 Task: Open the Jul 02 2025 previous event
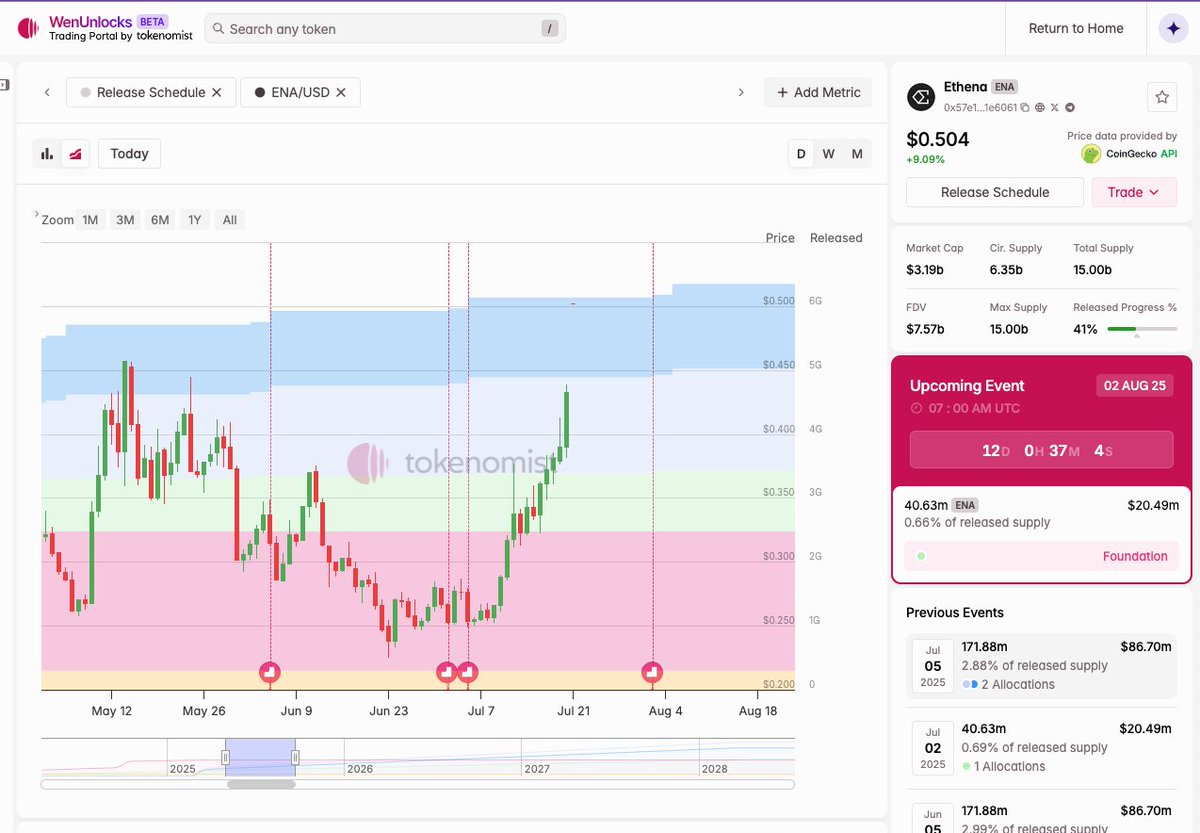1041,748
